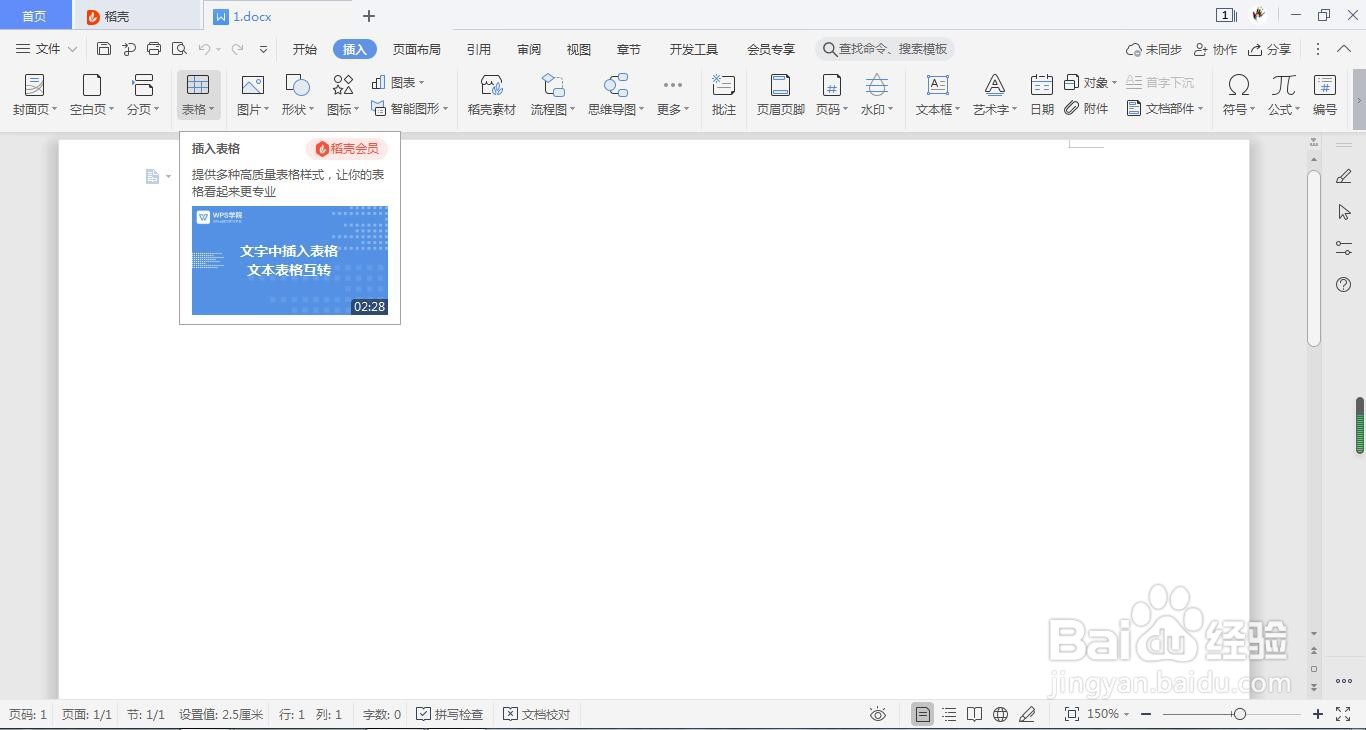Open the Icons (图标) library

click(343, 95)
